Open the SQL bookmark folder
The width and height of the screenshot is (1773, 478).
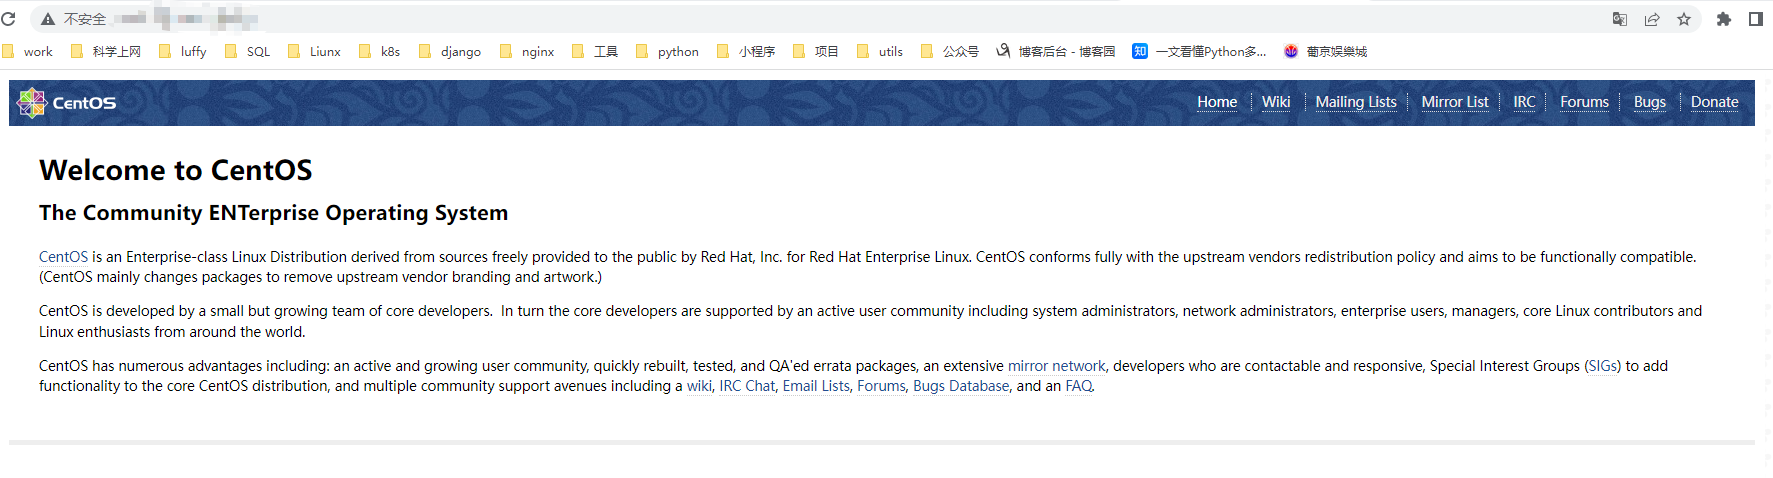[x=248, y=51]
